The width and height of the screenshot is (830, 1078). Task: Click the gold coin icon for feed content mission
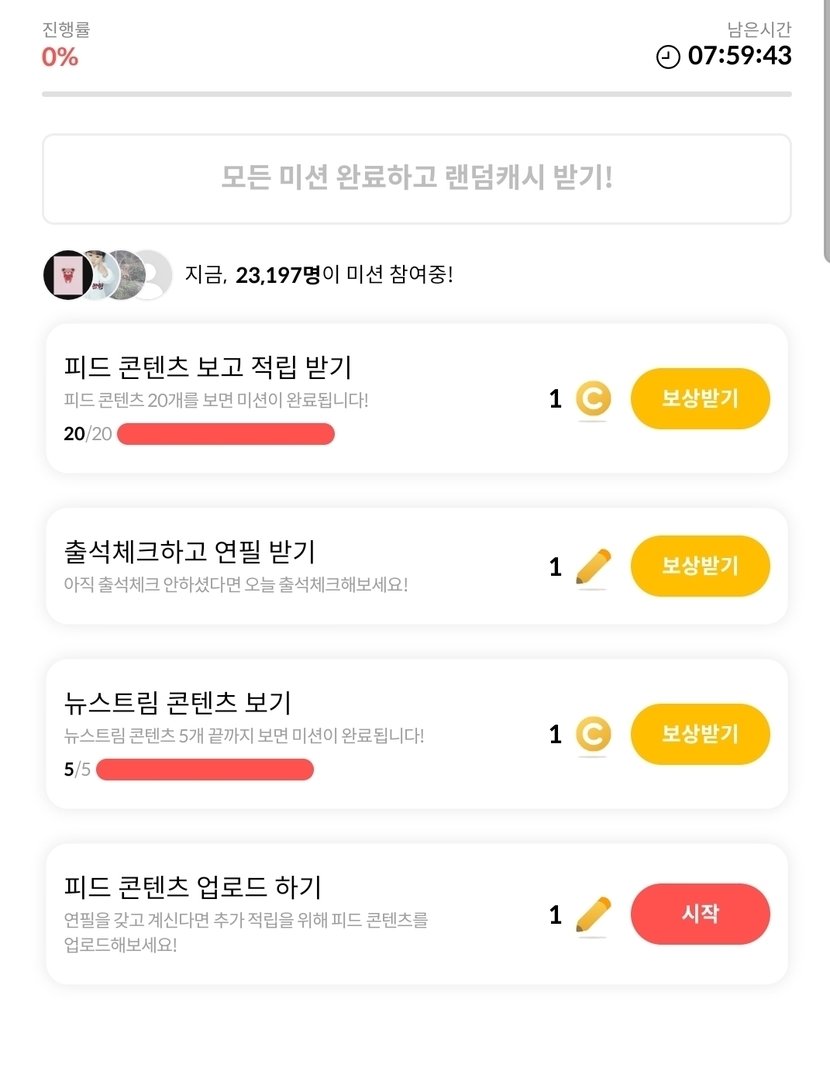click(593, 399)
